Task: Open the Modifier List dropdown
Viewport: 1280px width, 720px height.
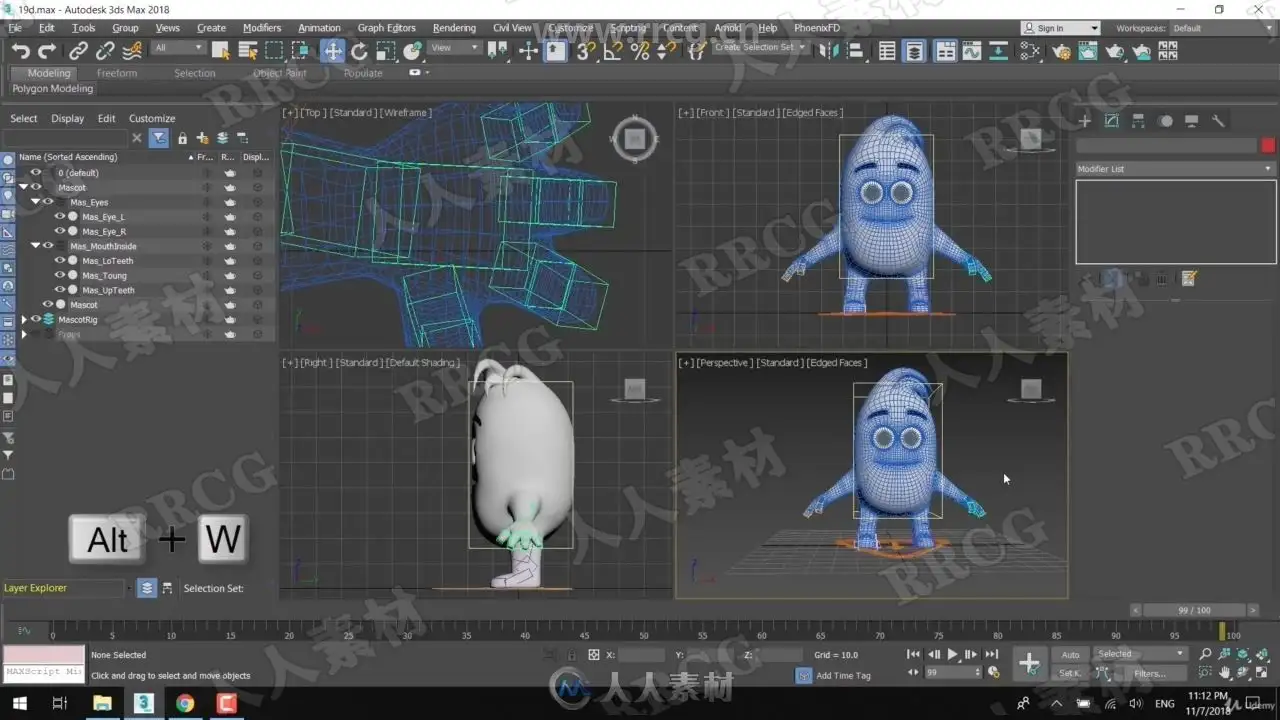Action: [x=1175, y=169]
